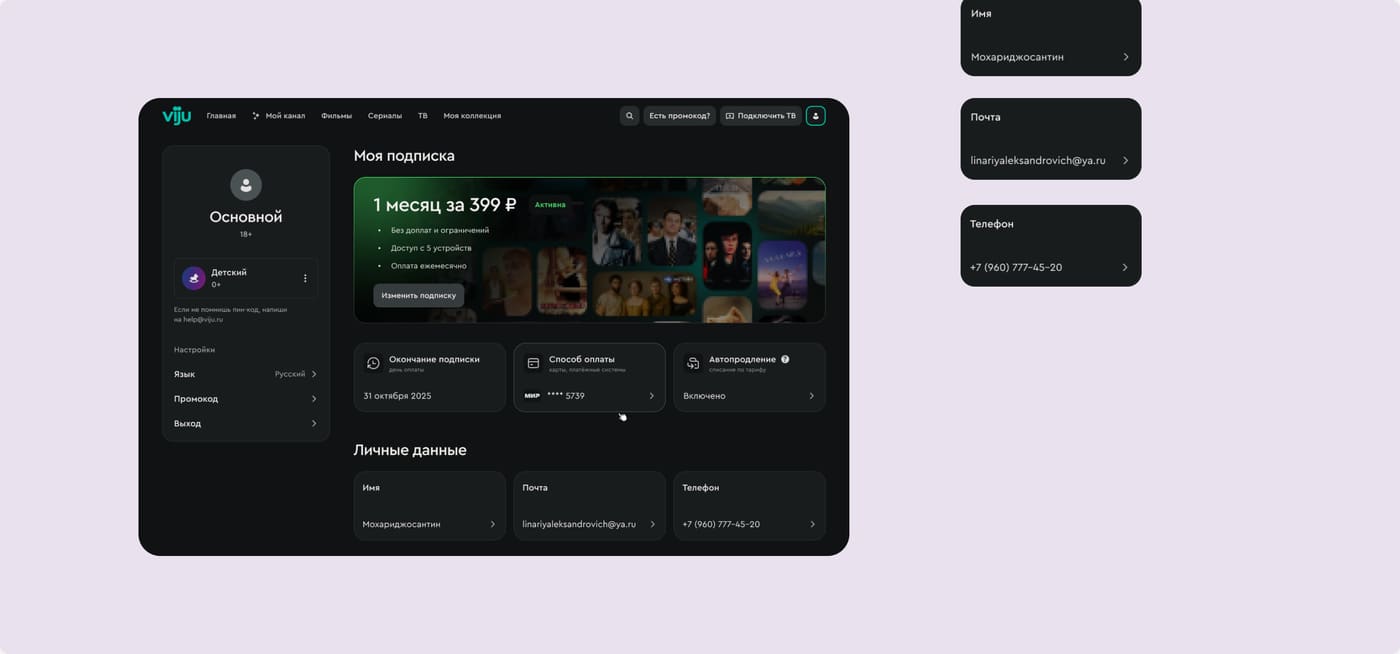Click the "18+" label under Основной

(x=246, y=234)
